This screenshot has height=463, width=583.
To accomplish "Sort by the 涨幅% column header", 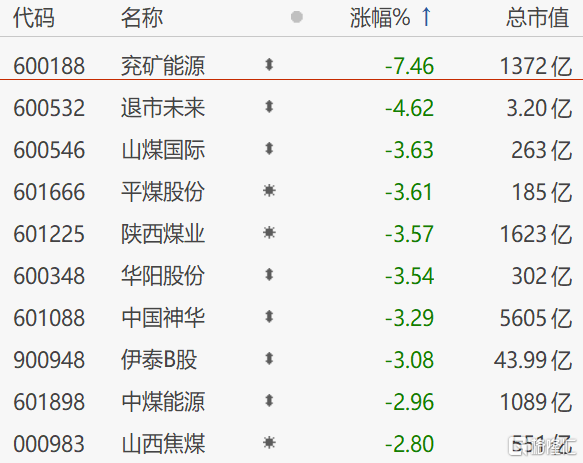I will coord(380,17).
